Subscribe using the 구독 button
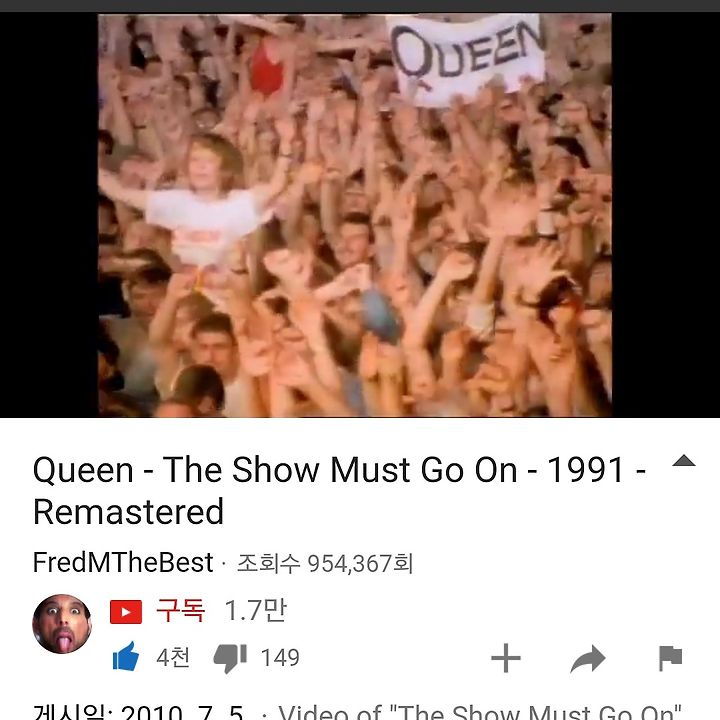Viewport: 720px width, 720px height. 180,610
